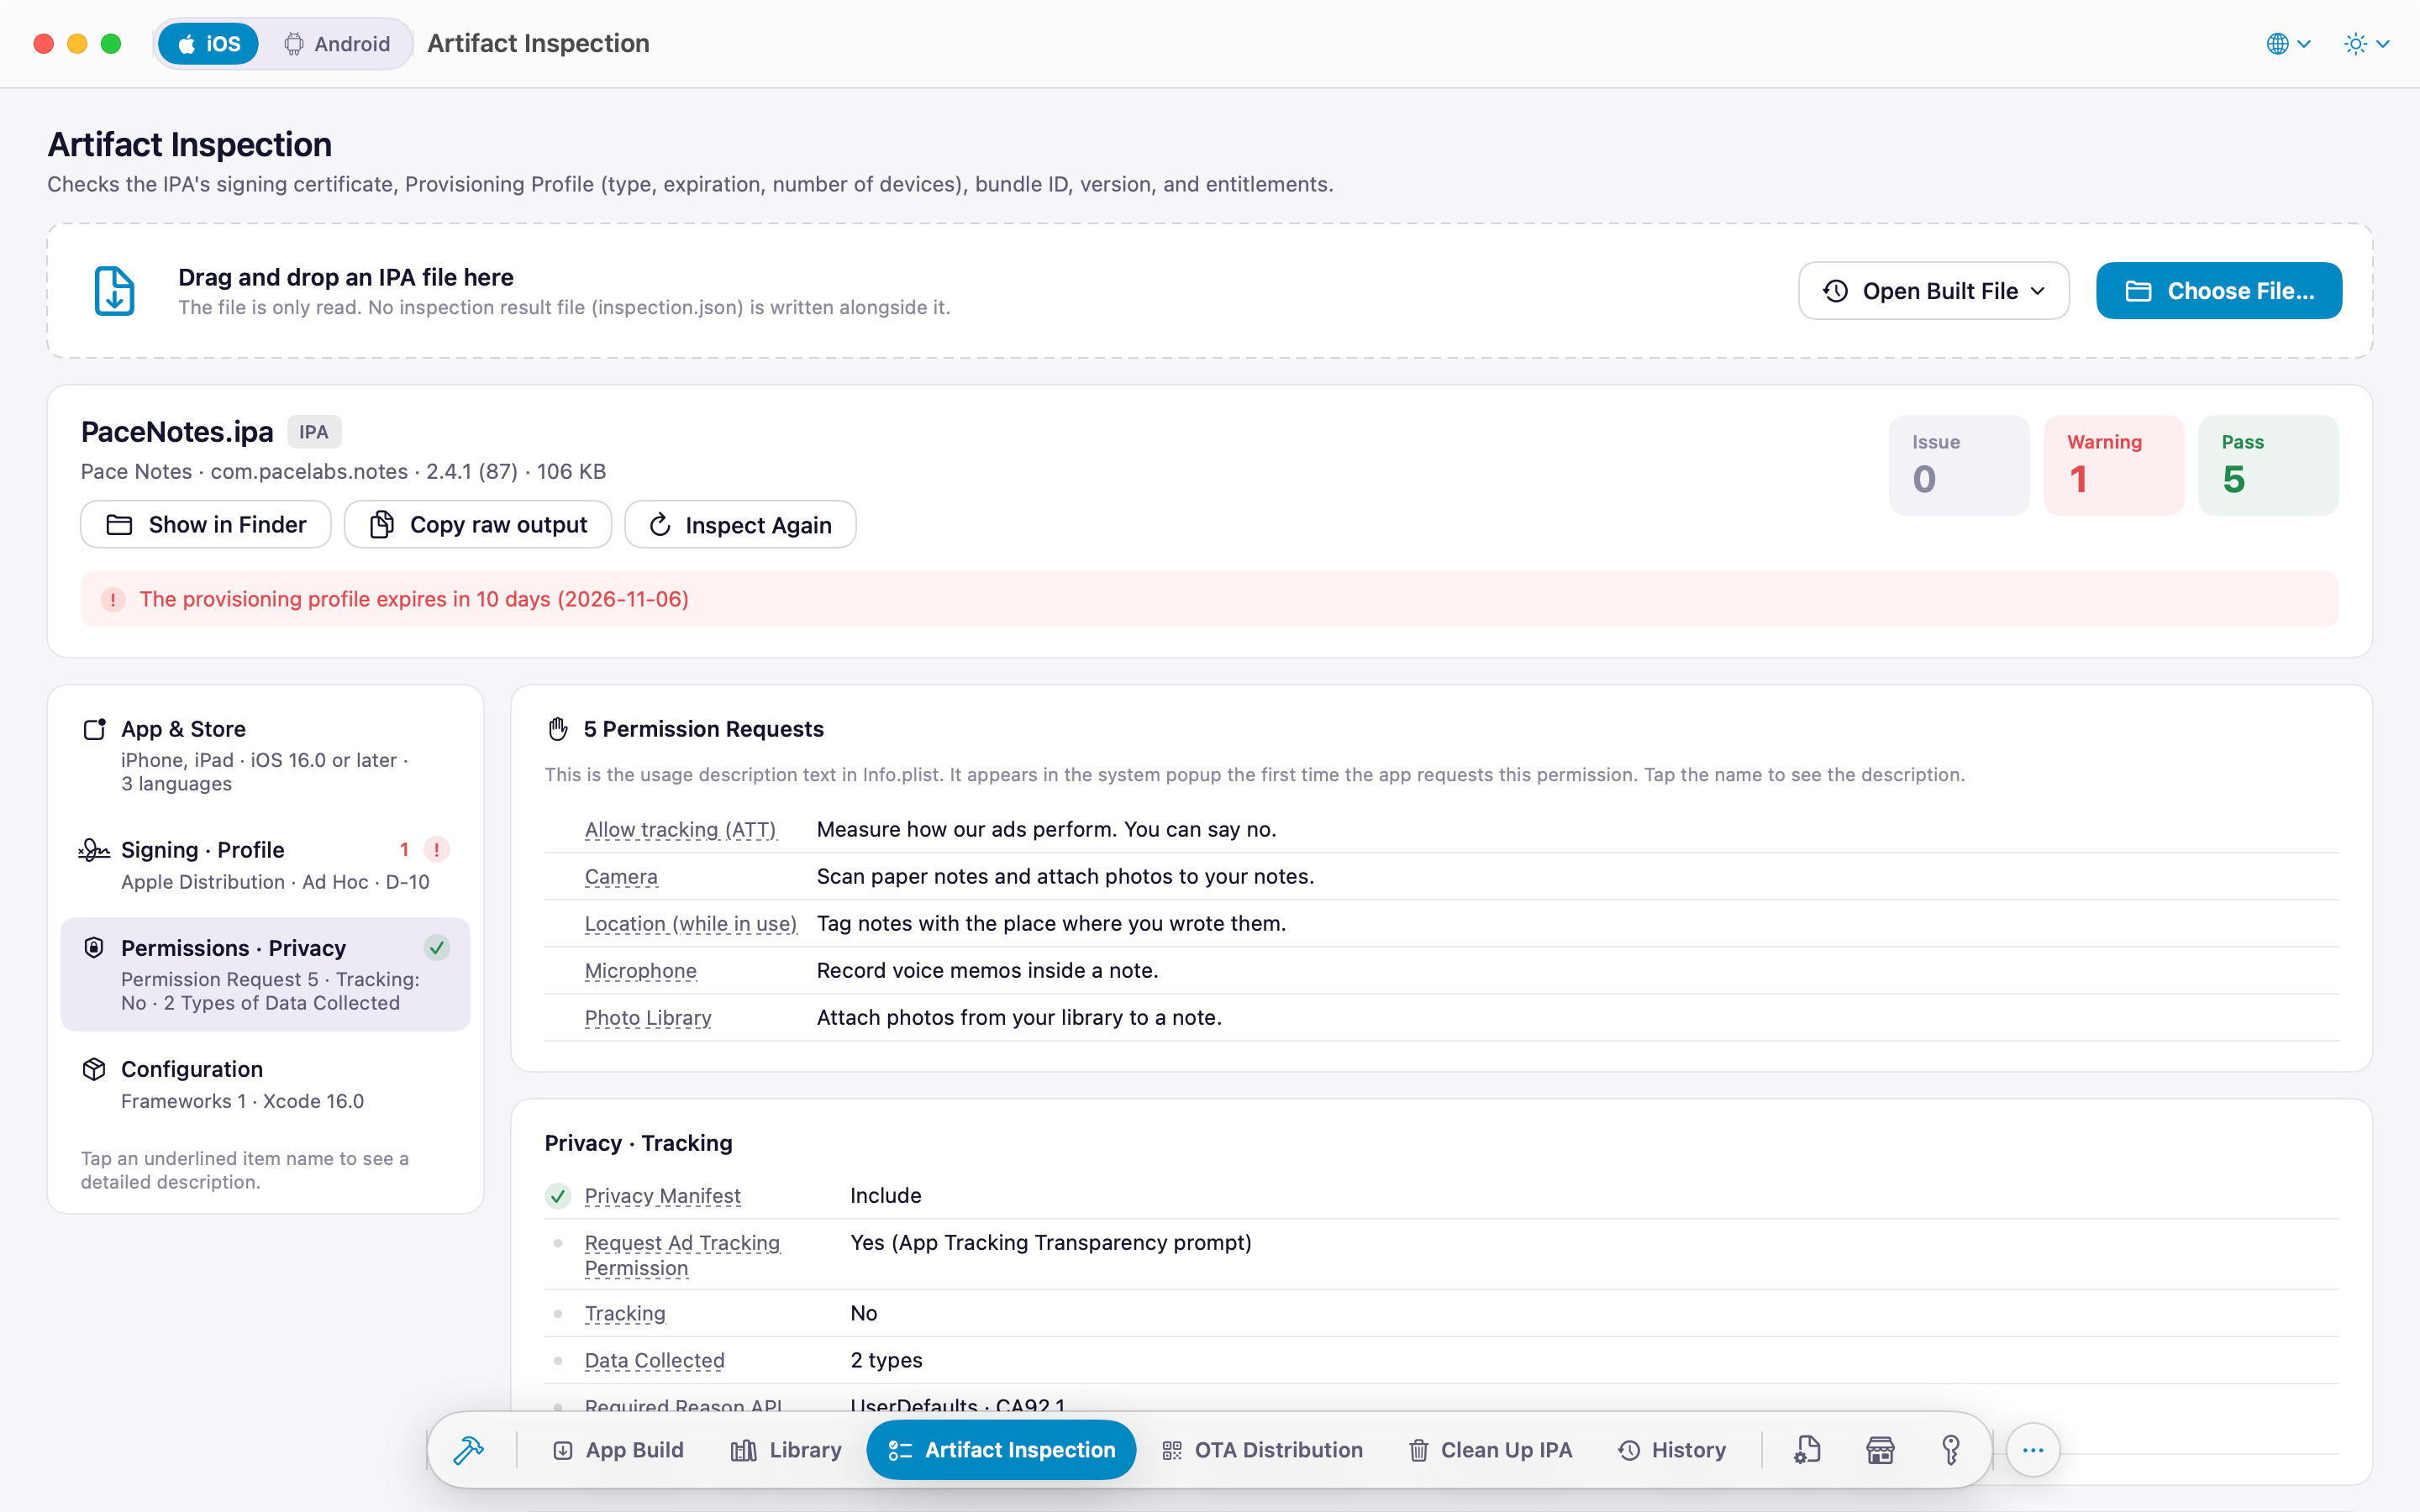Go to OTA Distribution tab
Viewport: 2420px width, 1512px height.
(x=1262, y=1449)
